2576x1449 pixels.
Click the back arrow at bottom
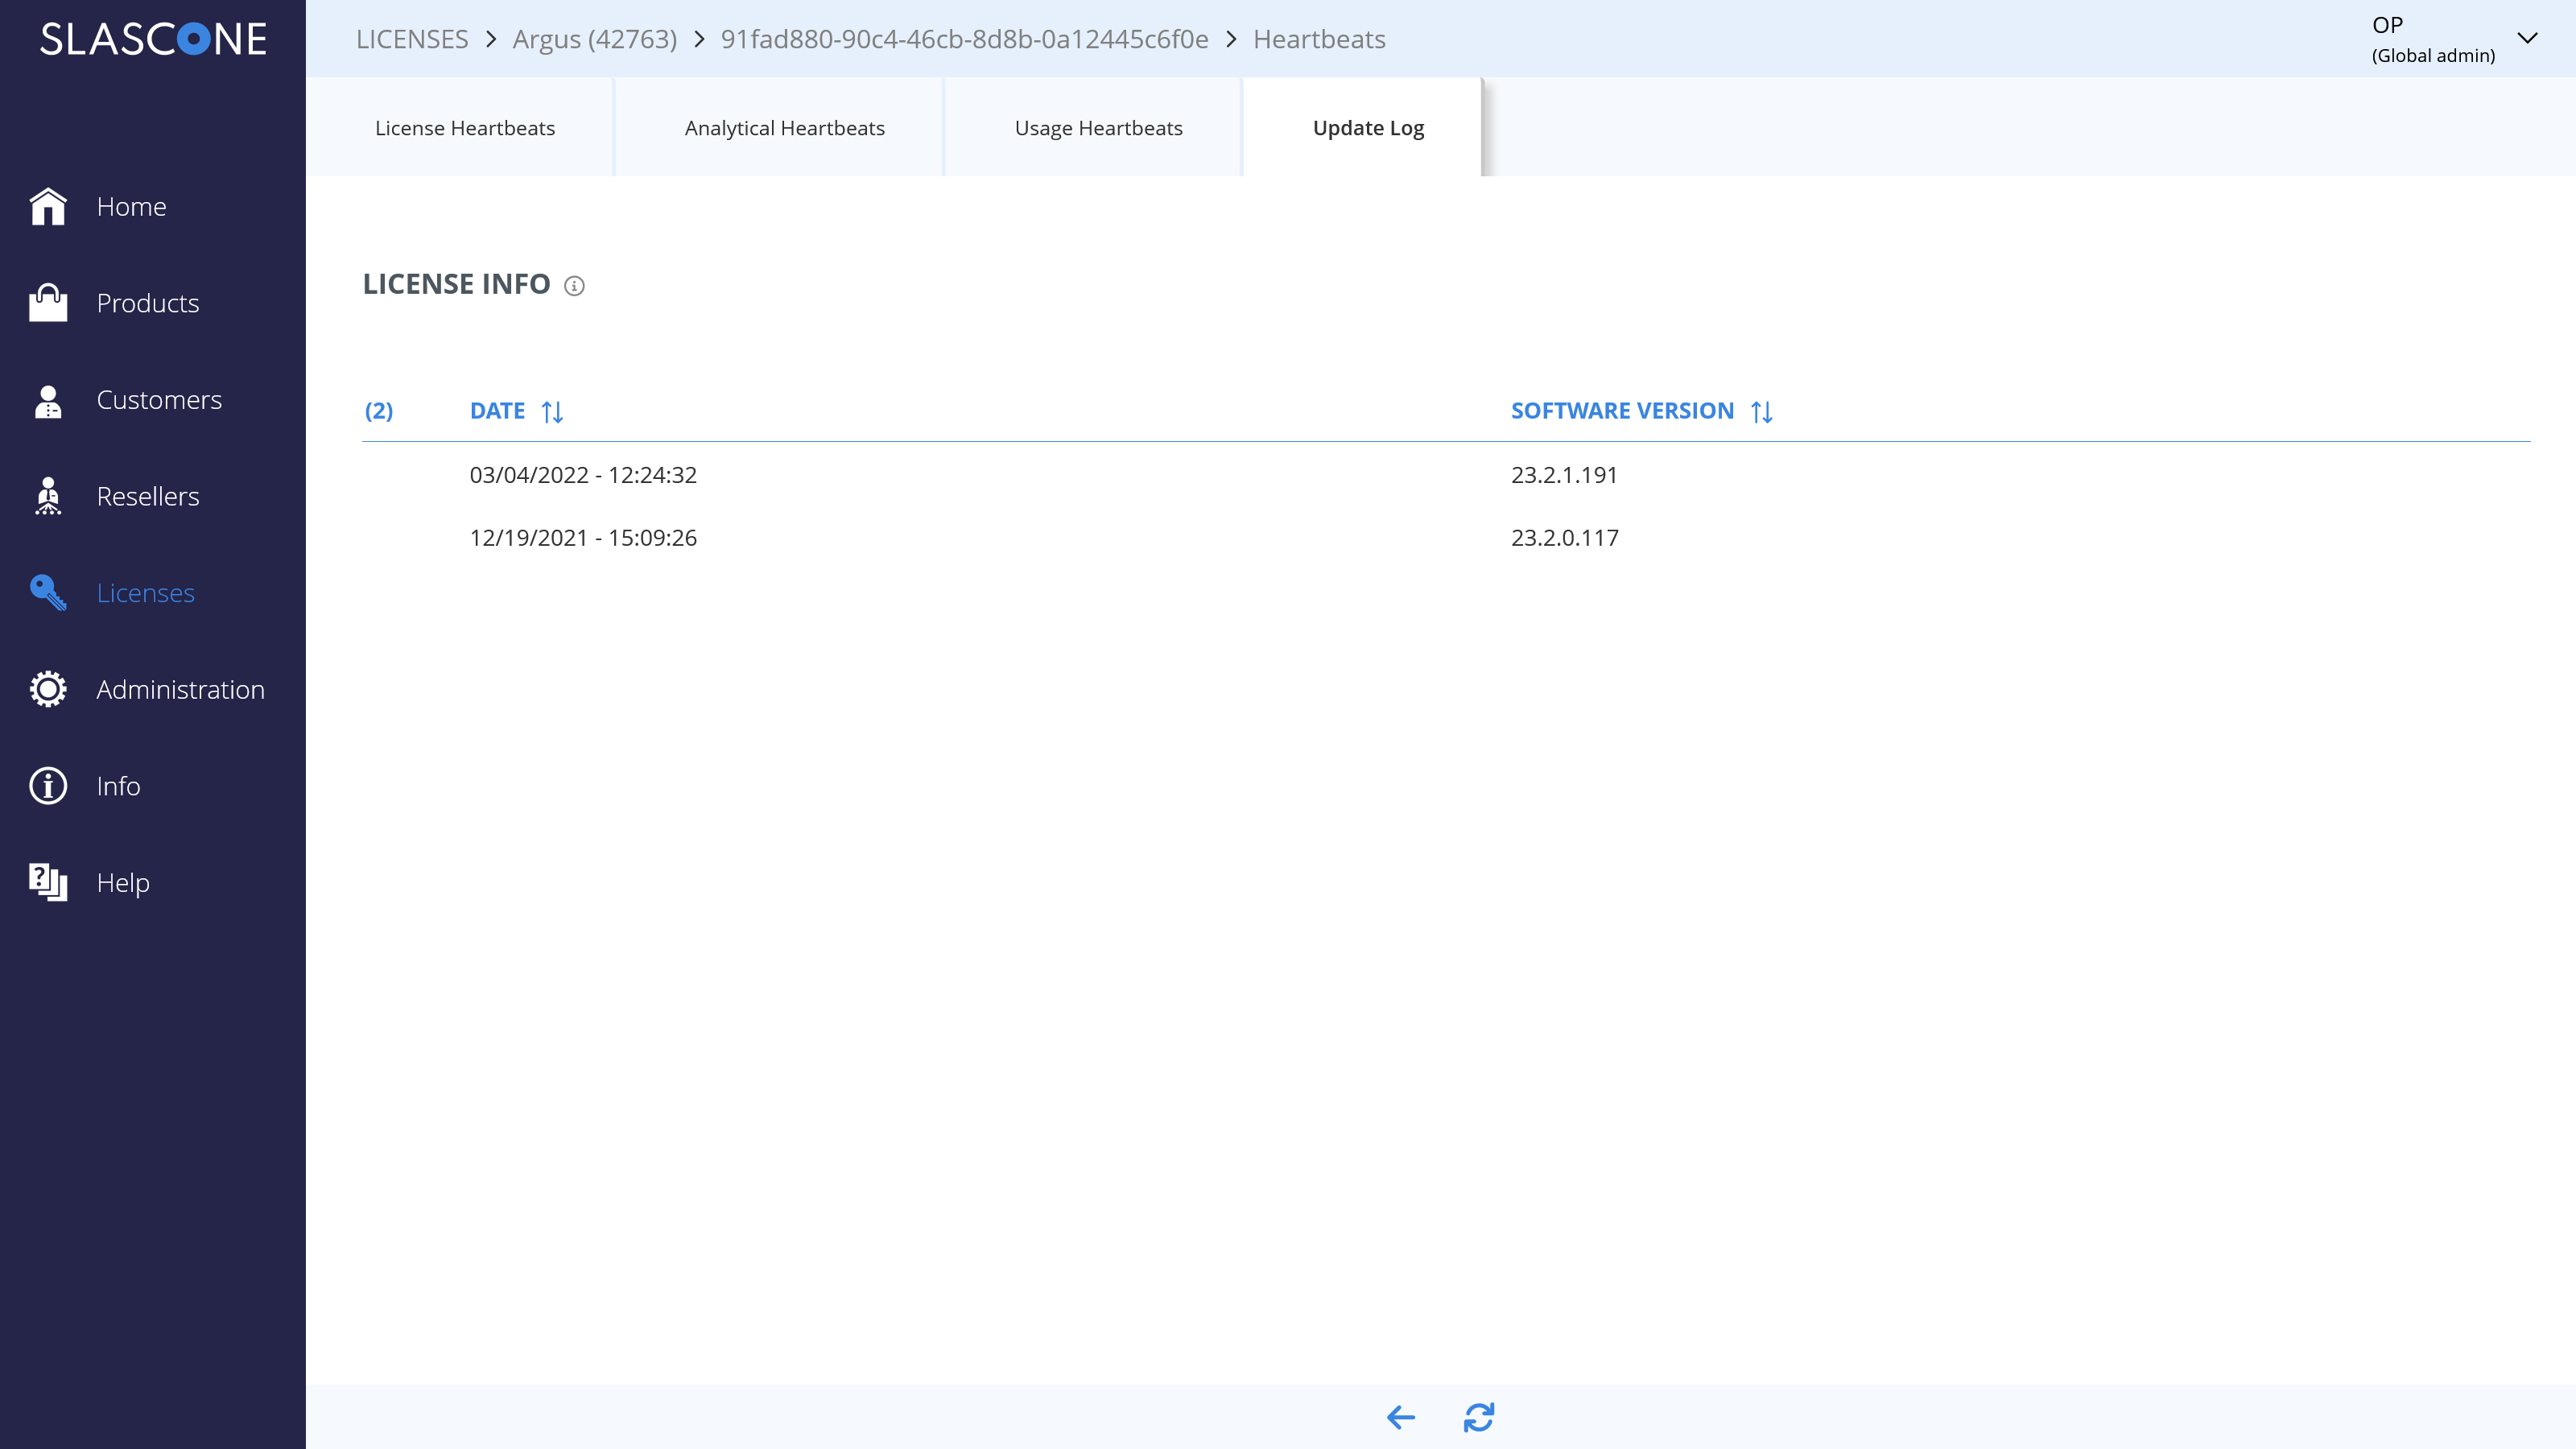coord(1401,1417)
